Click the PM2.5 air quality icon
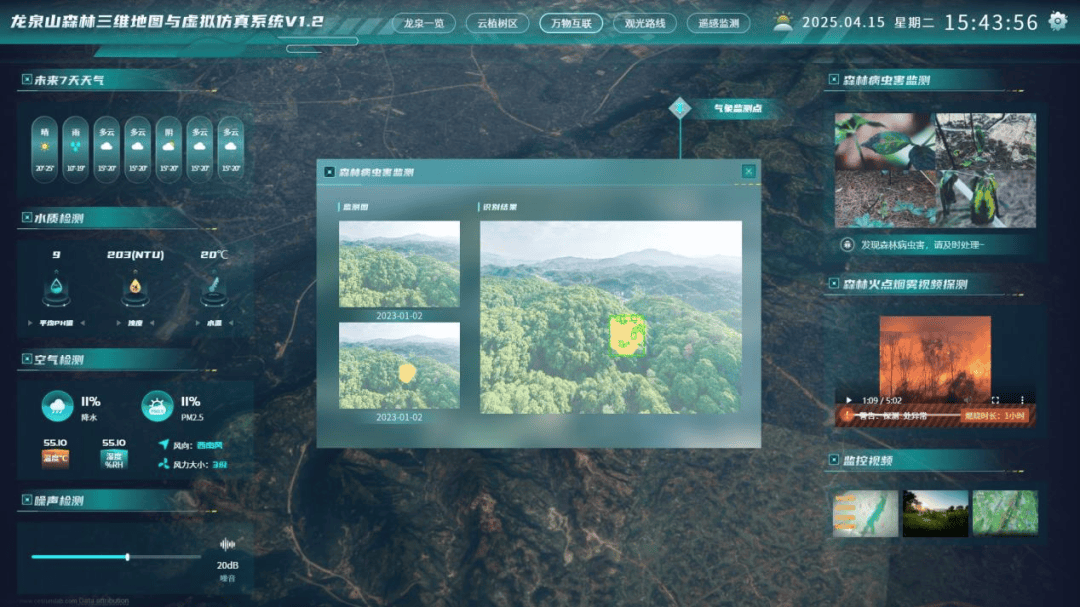Image resolution: width=1080 pixels, height=607 pixels. tap(157, 406)
